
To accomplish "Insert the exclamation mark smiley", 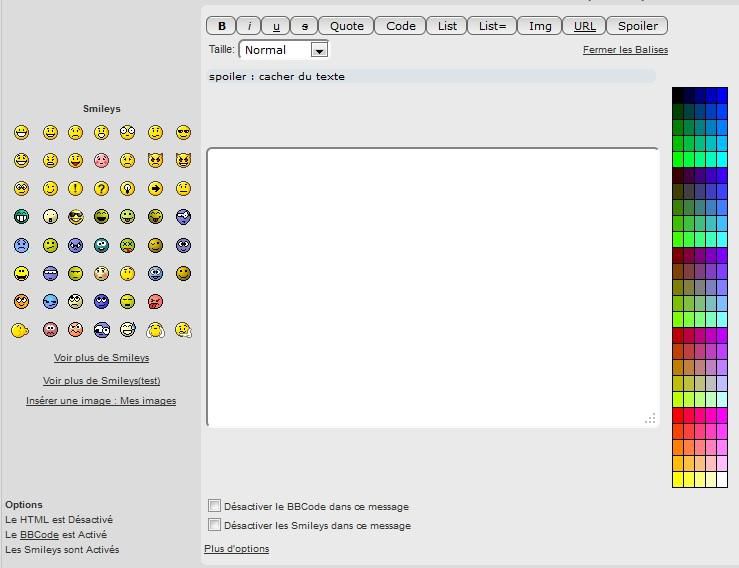I will point(75,189).
